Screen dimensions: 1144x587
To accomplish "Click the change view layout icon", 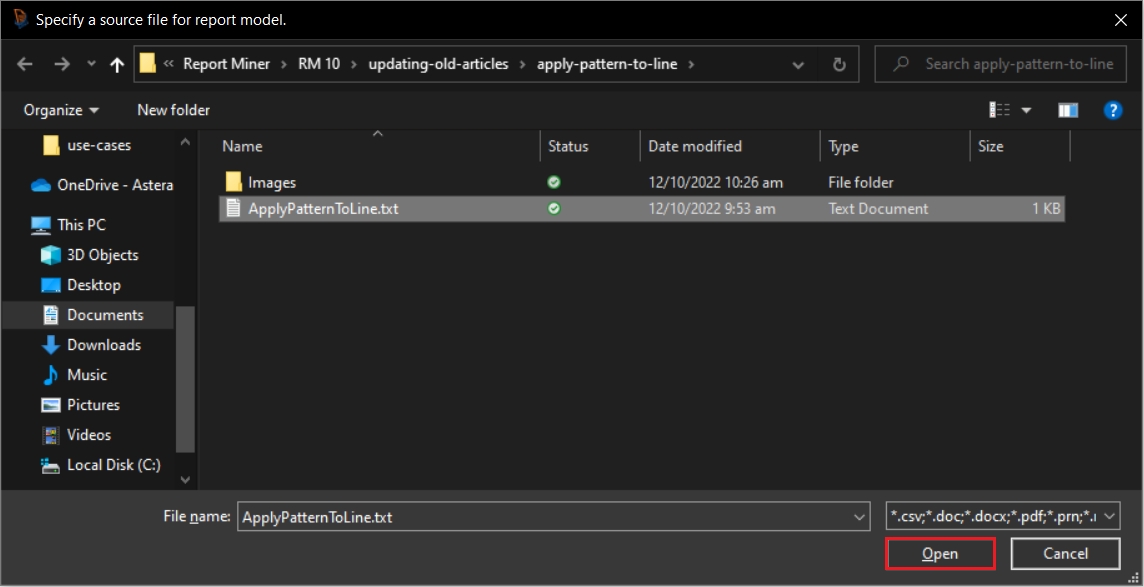I will coord(999,110).
